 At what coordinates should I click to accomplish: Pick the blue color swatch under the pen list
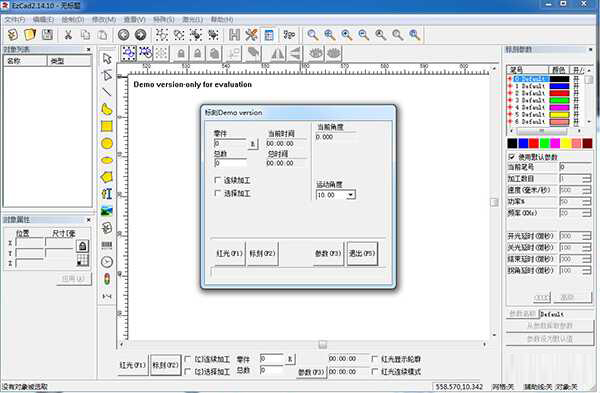pyautogui.click(x=523, y=144)
